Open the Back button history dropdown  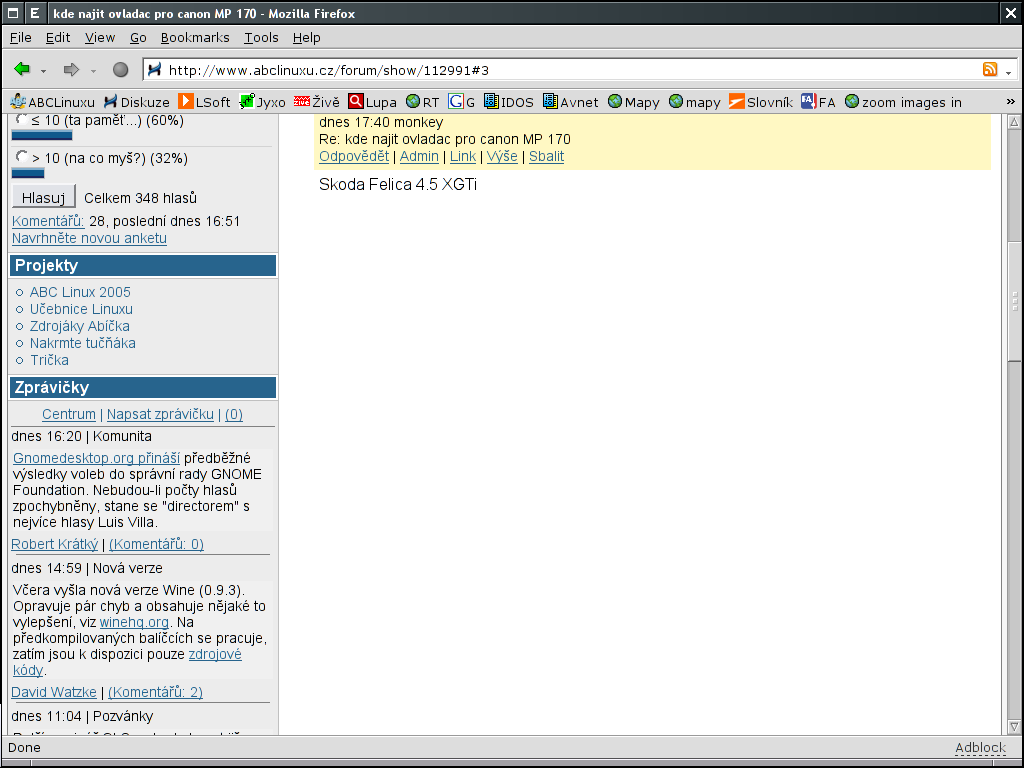click(43, 71)
